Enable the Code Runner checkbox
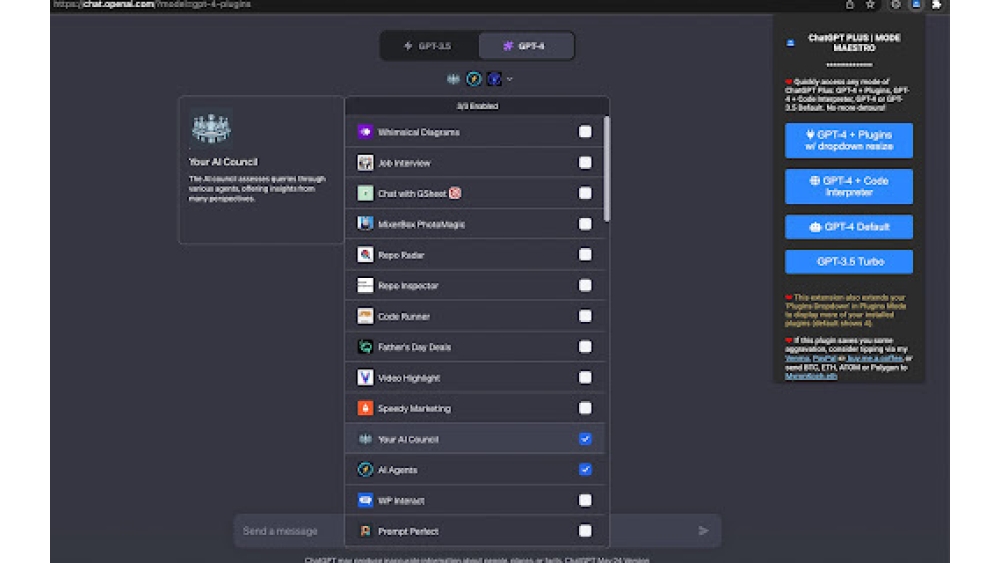This screenshot has width=1000, height=563. click(585, 316)
